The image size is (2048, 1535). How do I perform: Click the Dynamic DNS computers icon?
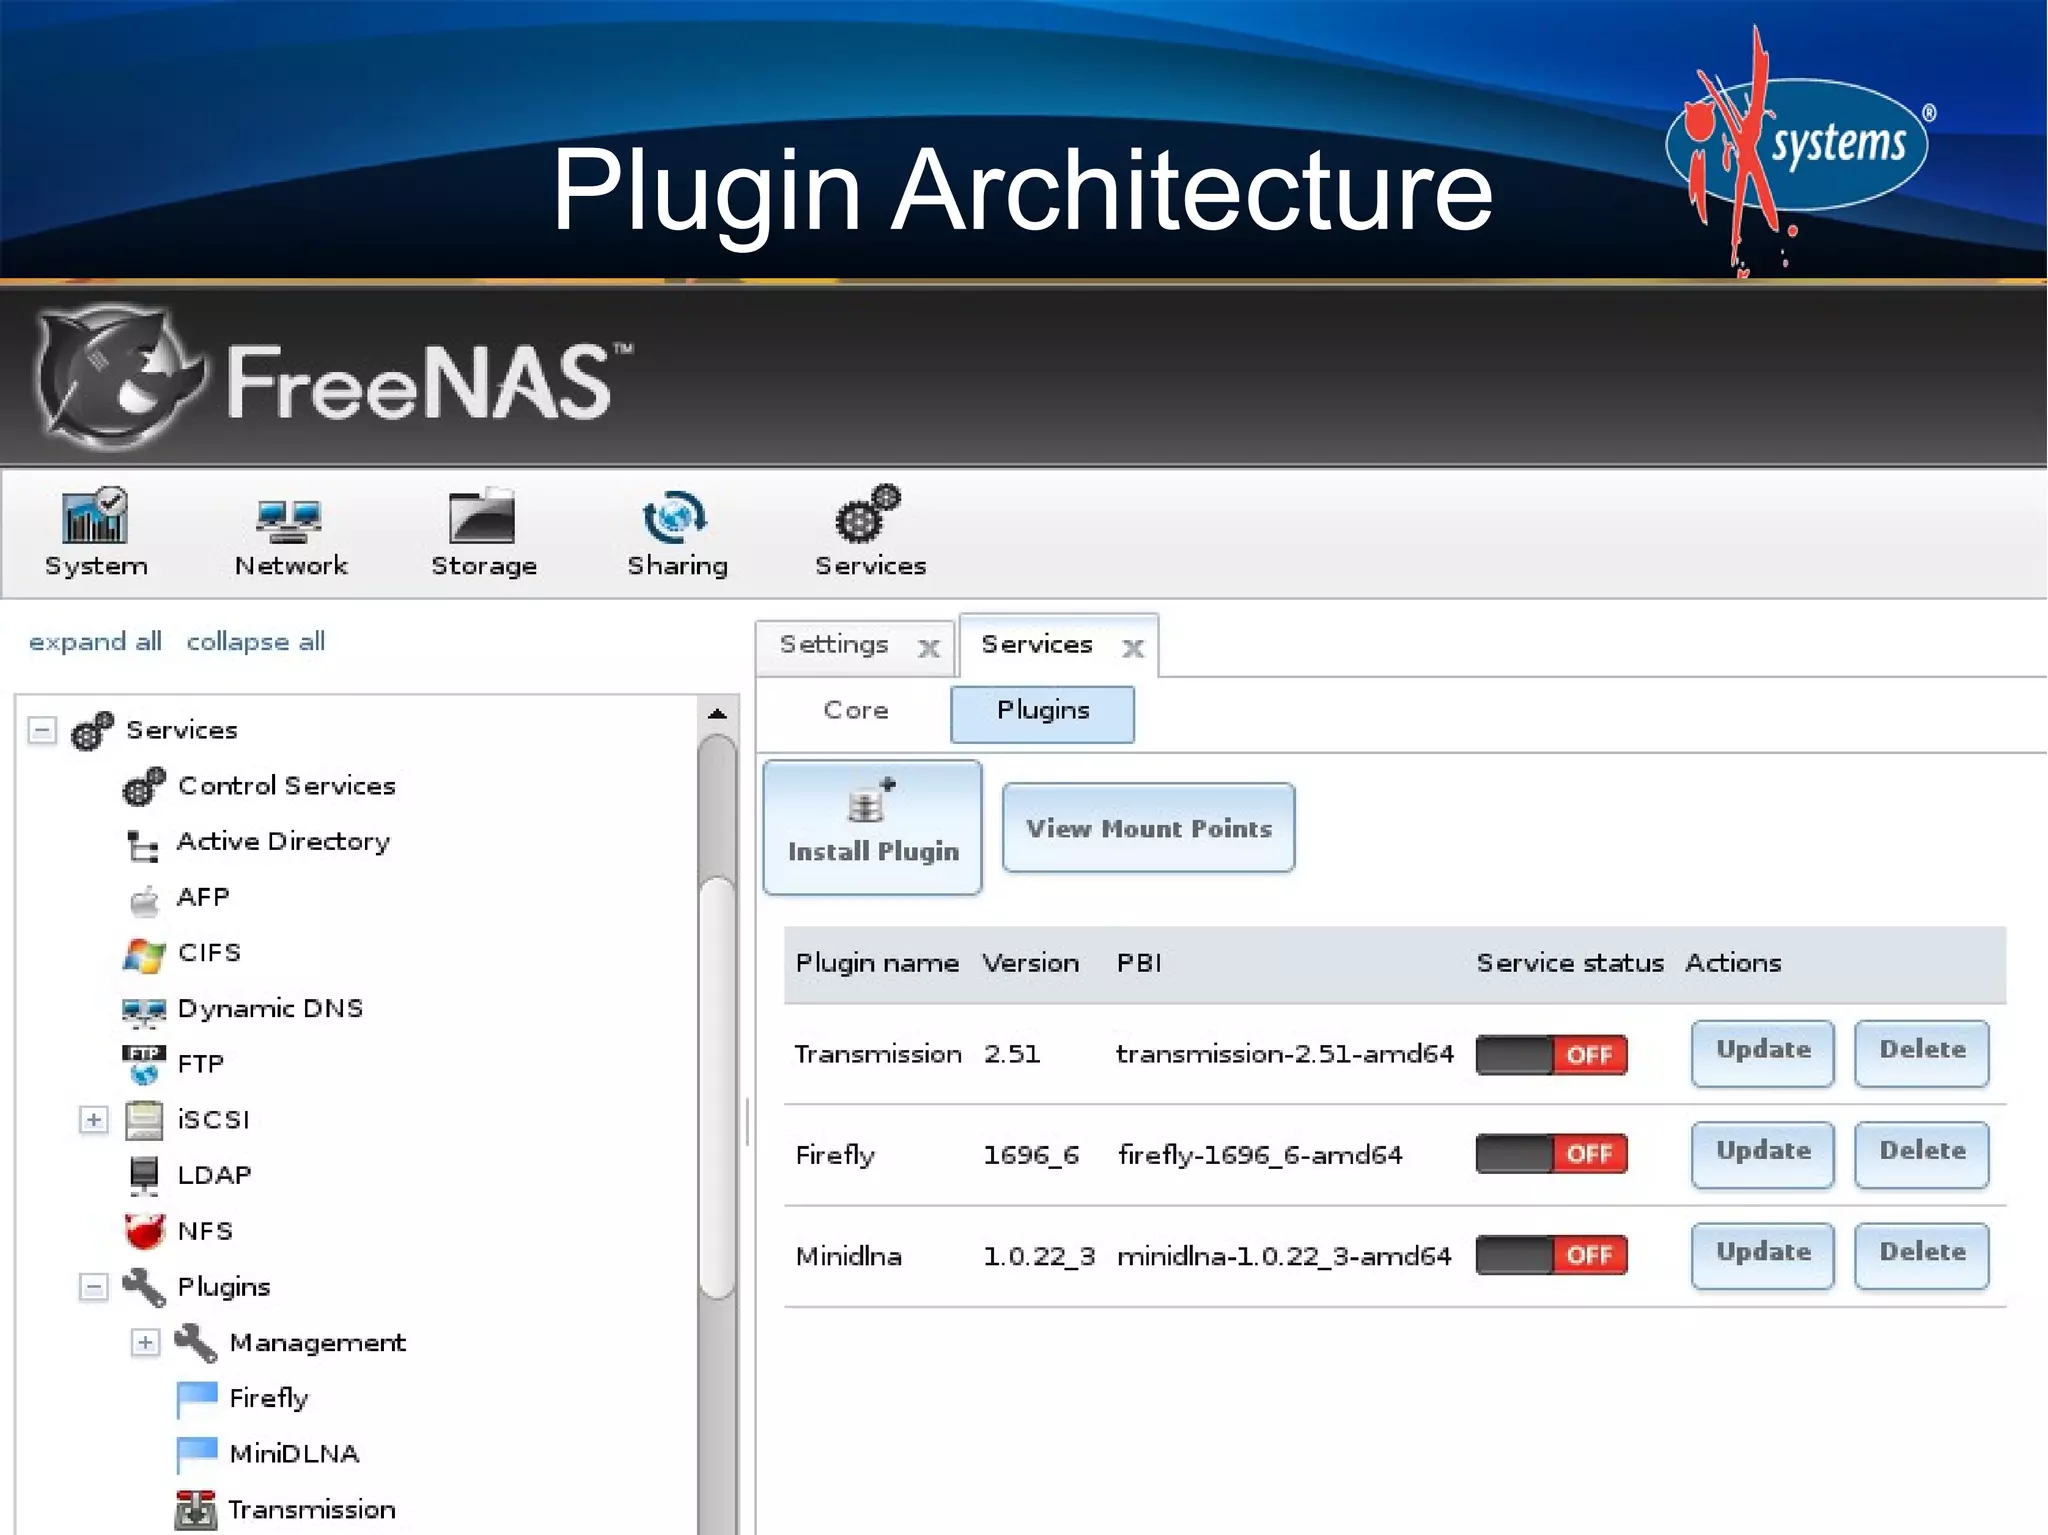pos(144,1012)
